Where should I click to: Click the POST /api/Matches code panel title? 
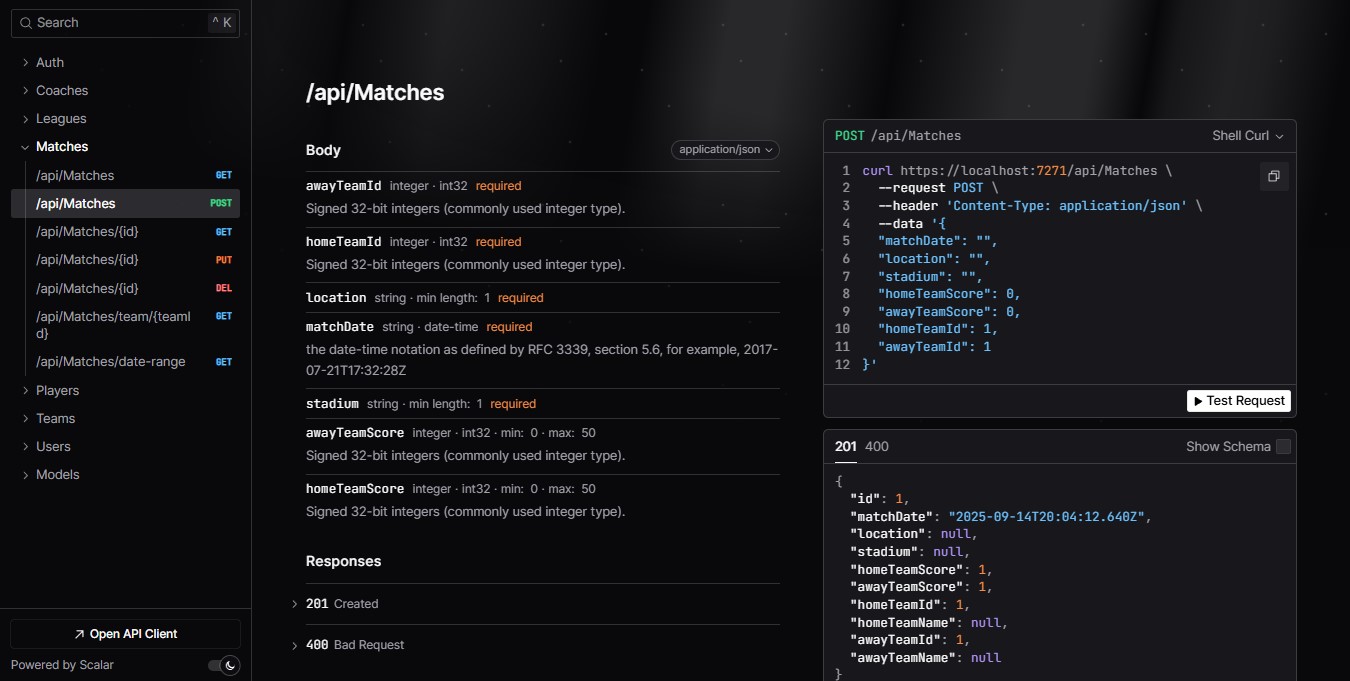click(x=898, y=136)
